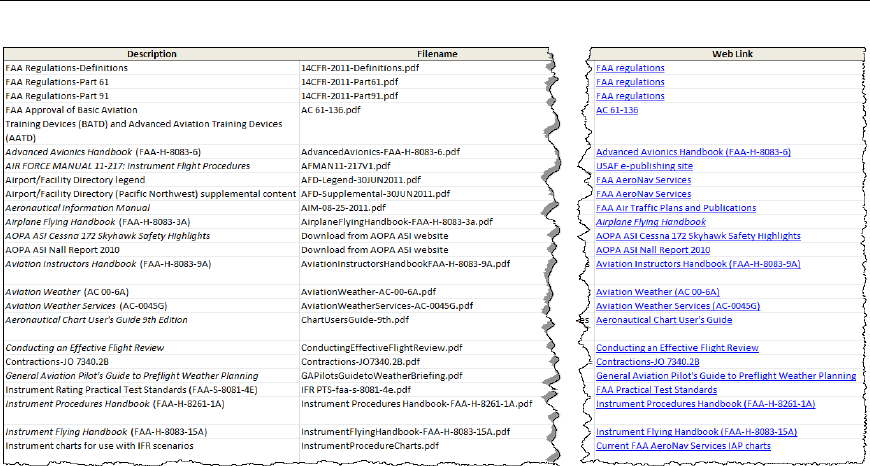Select InstrumentFlyingHandbook-FAA-H-8083-15A.pdf cell
The height and width of the screenshot is (466, 870).
[x=406, y=432]
